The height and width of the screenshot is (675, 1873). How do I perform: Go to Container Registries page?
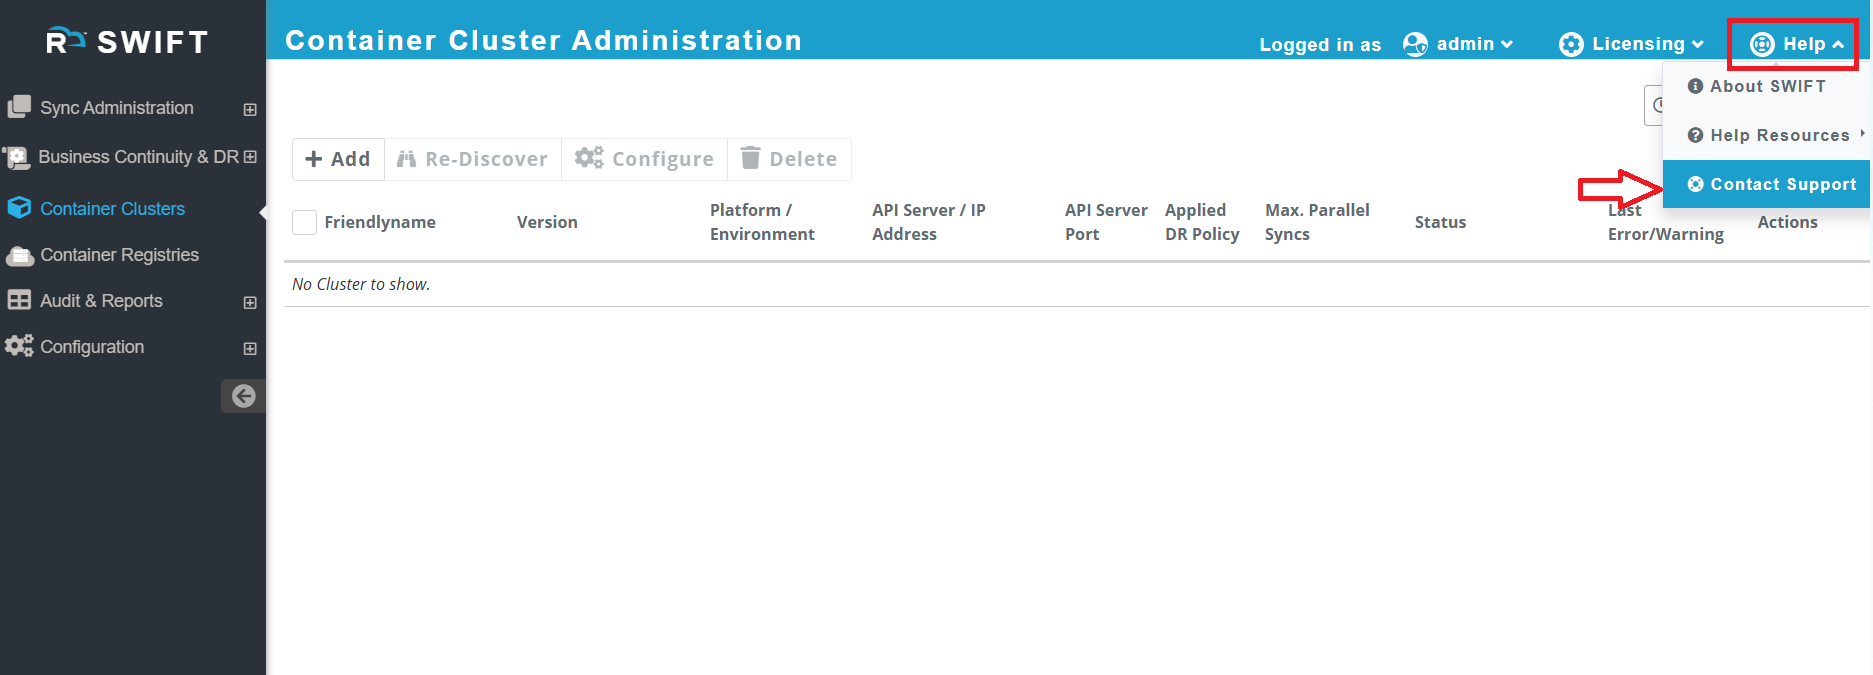click(119, 255)
